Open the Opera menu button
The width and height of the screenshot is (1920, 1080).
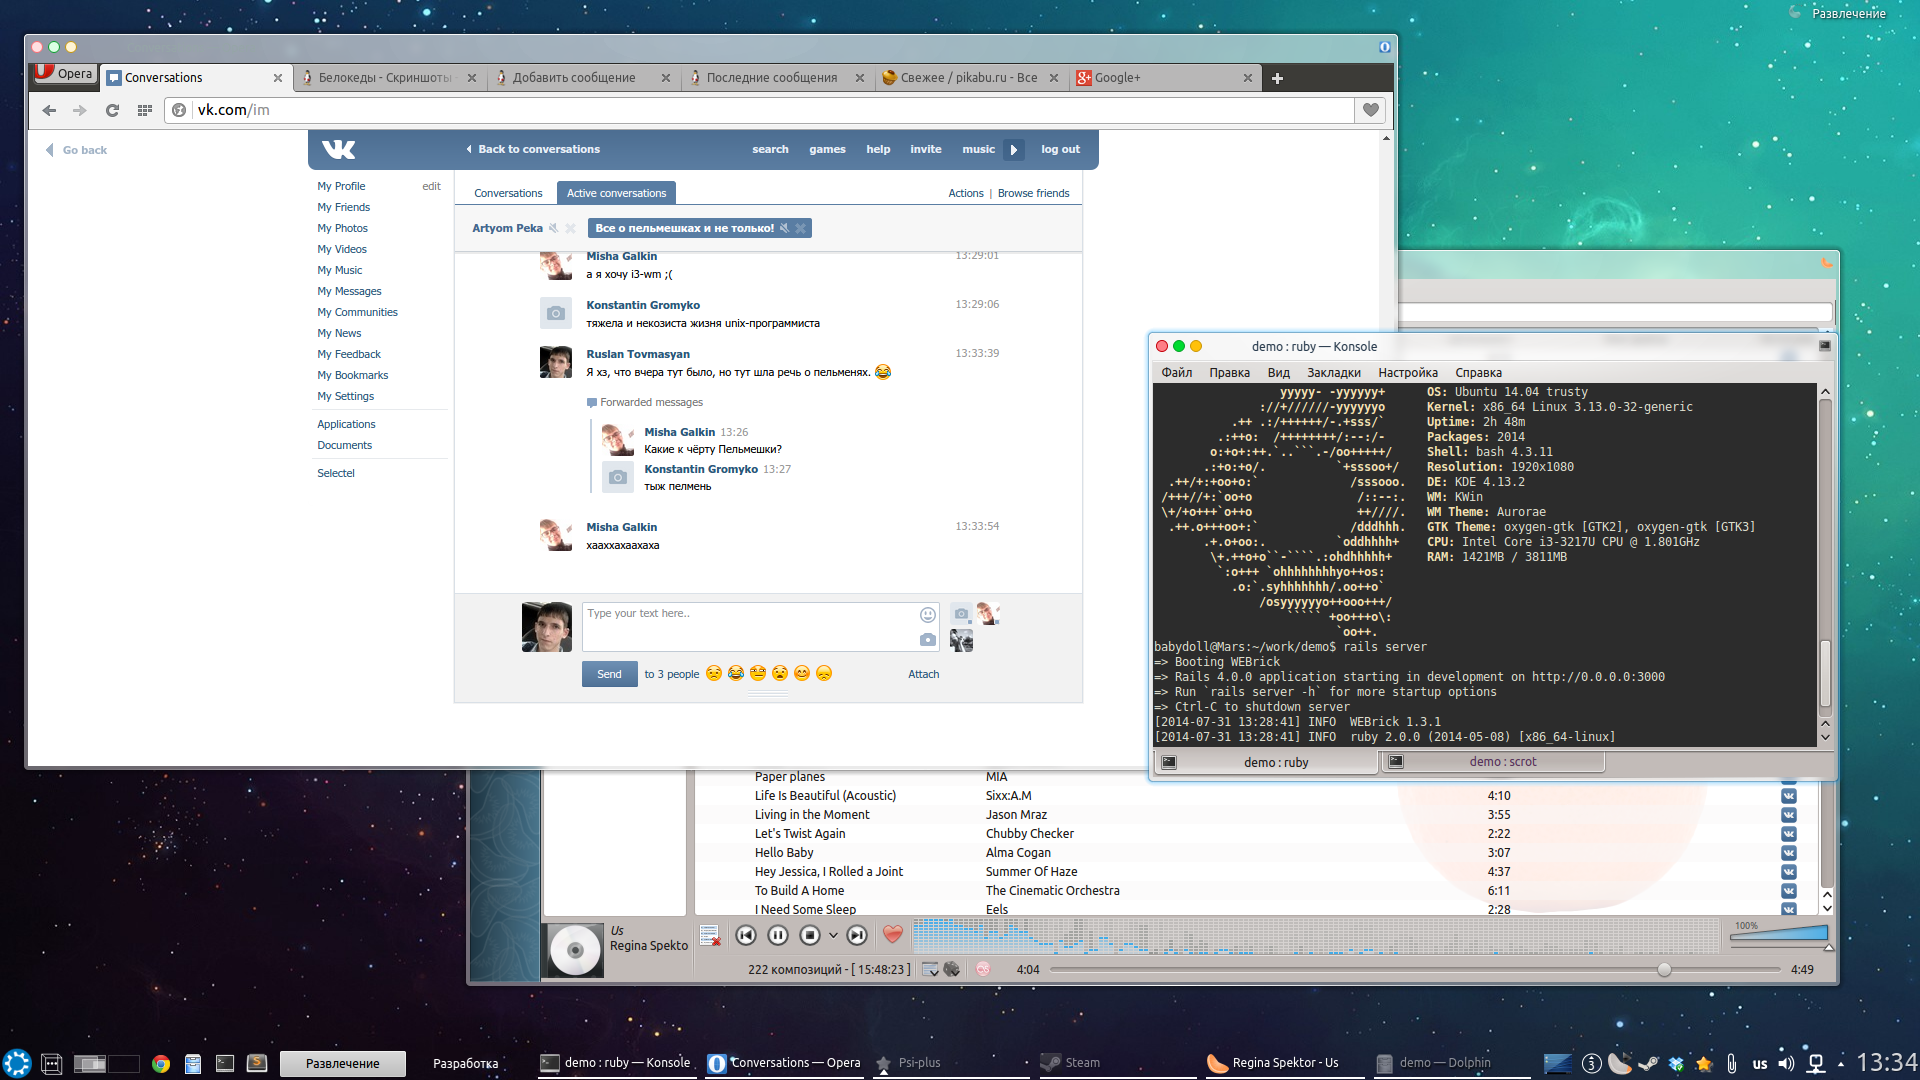[x=64, y=73]
